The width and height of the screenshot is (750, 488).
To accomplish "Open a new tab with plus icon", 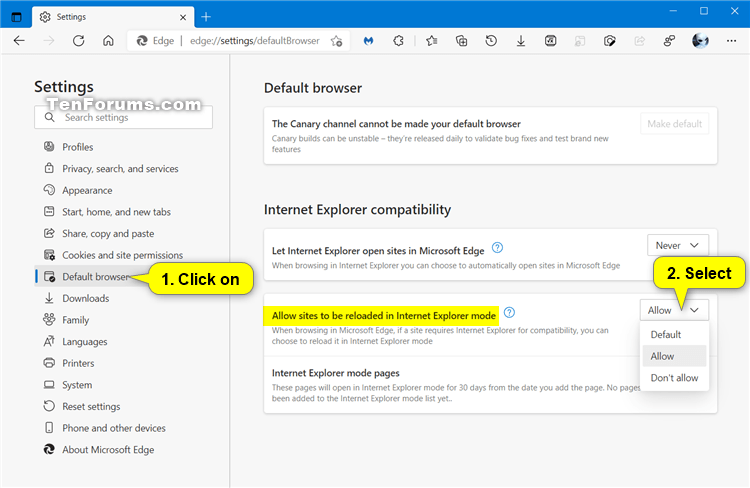I will click(x=206, y=17).
